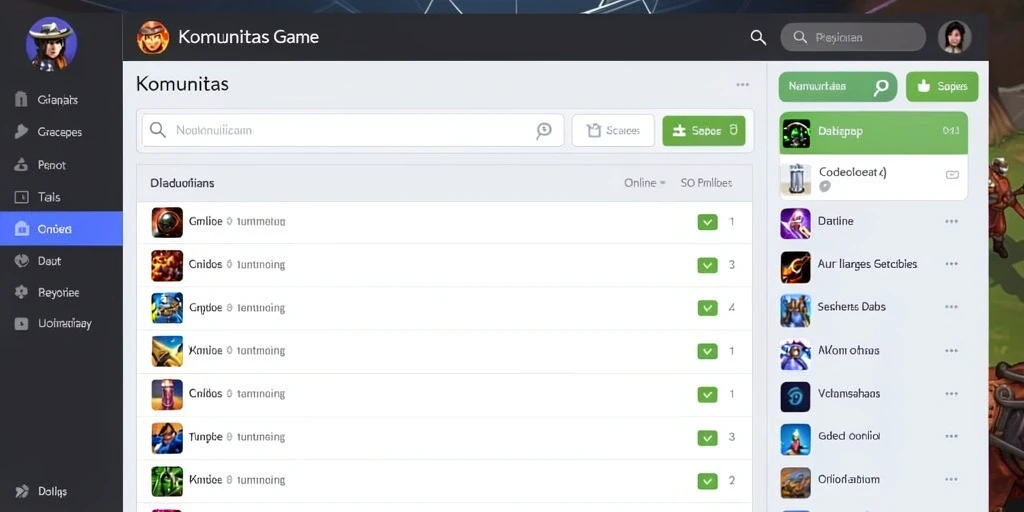This screenshot has height=512, width=1024.
Task: Select the highlighted Cnided sidebar item
Action: [x=61, y=229]
